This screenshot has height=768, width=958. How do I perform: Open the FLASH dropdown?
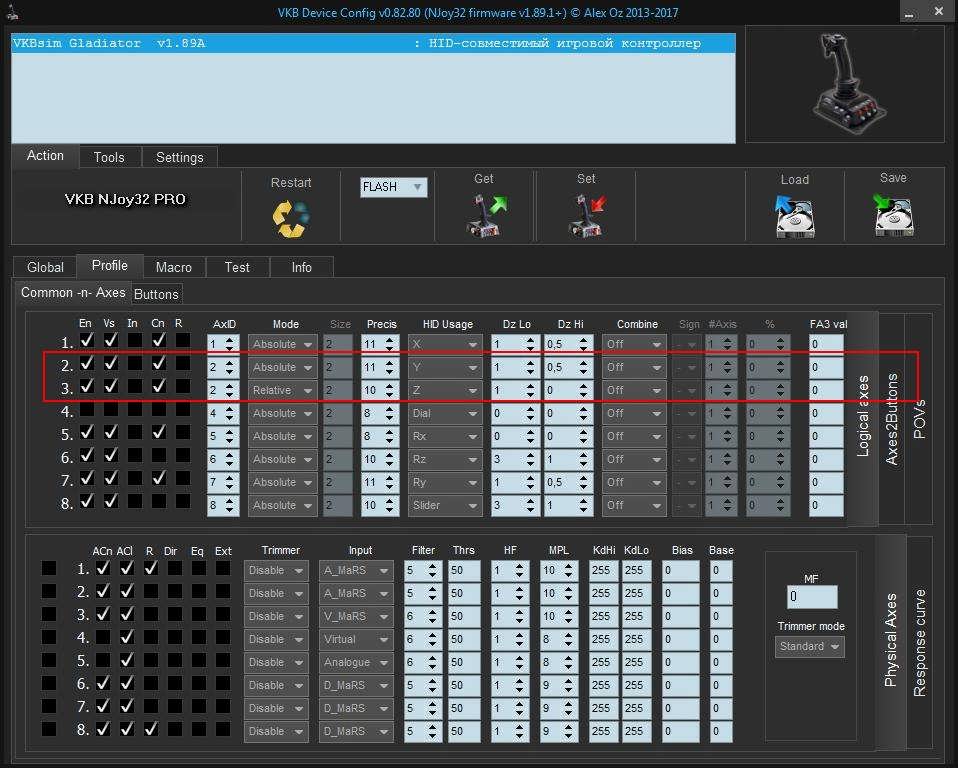(394, 187)
